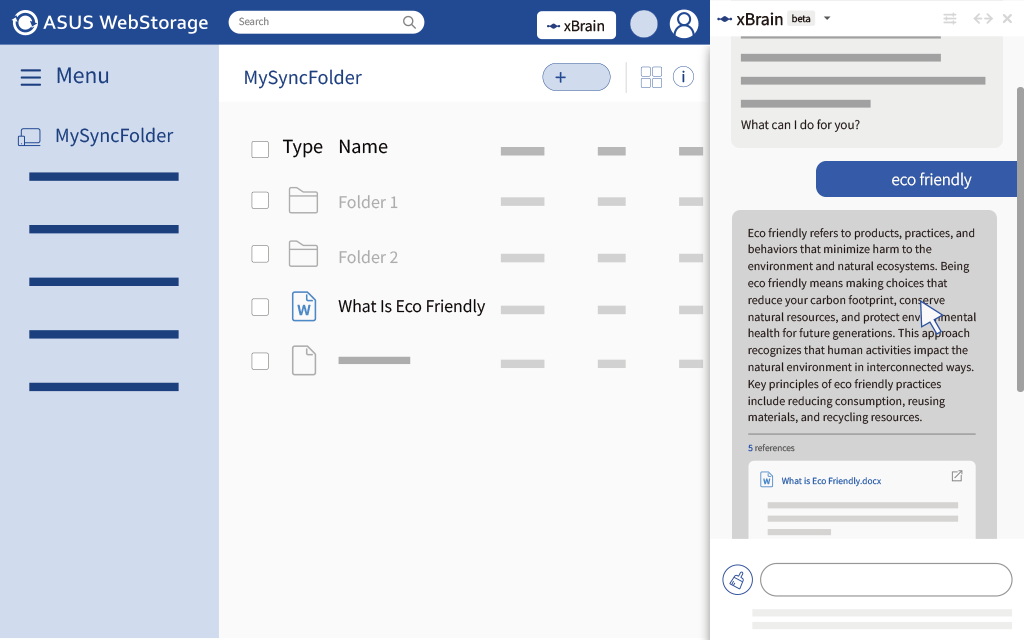This screenshot has width=1024, height=640.
Task: Sort the file list by Name column
Action: (x=362, y=147)
